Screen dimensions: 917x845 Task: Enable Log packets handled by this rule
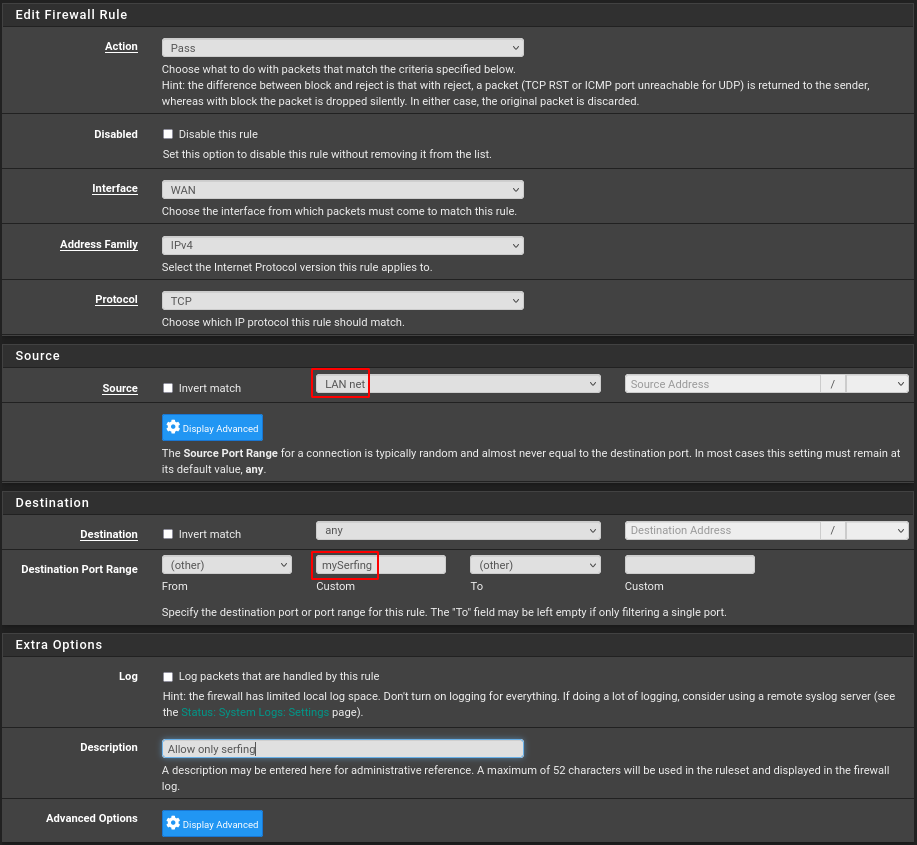tap(168, 677)
